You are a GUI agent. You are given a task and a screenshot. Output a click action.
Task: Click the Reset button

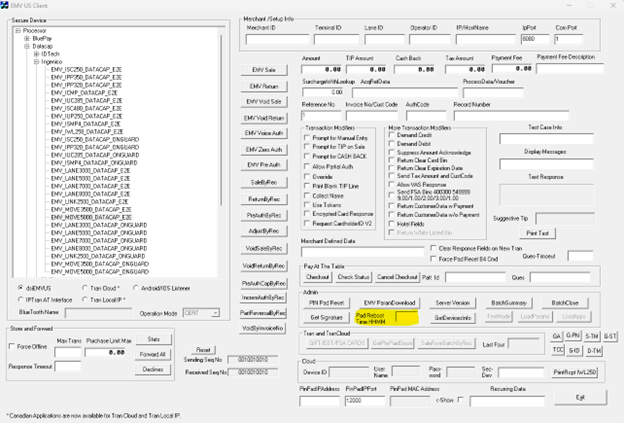(203, 350)
